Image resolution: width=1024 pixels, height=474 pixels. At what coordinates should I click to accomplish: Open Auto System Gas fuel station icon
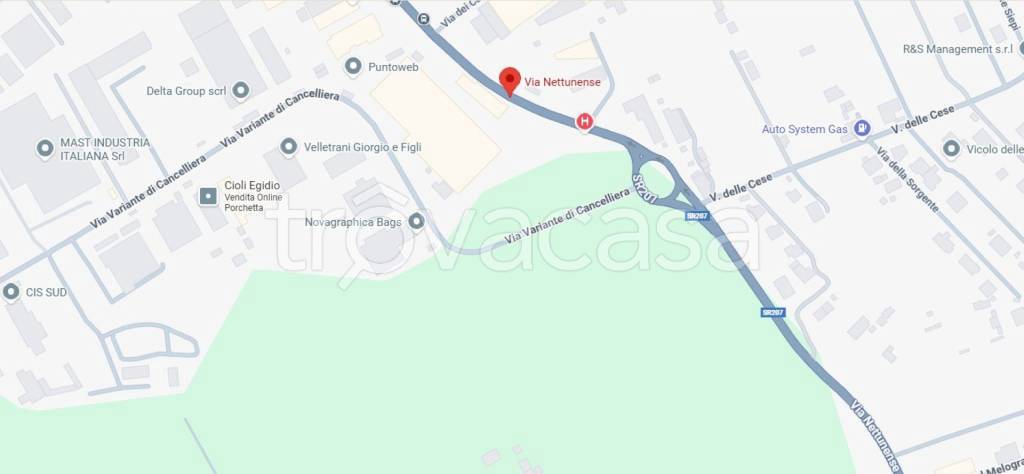coord(863,129)
